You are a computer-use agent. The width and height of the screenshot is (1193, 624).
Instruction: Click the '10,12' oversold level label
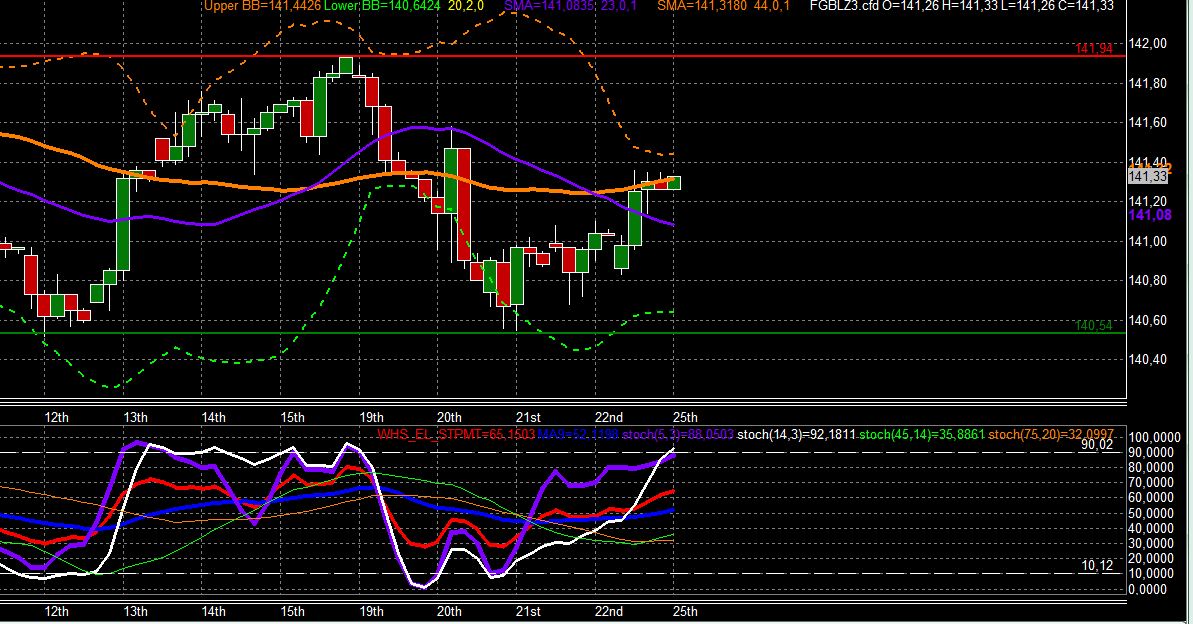(1096, 565)
